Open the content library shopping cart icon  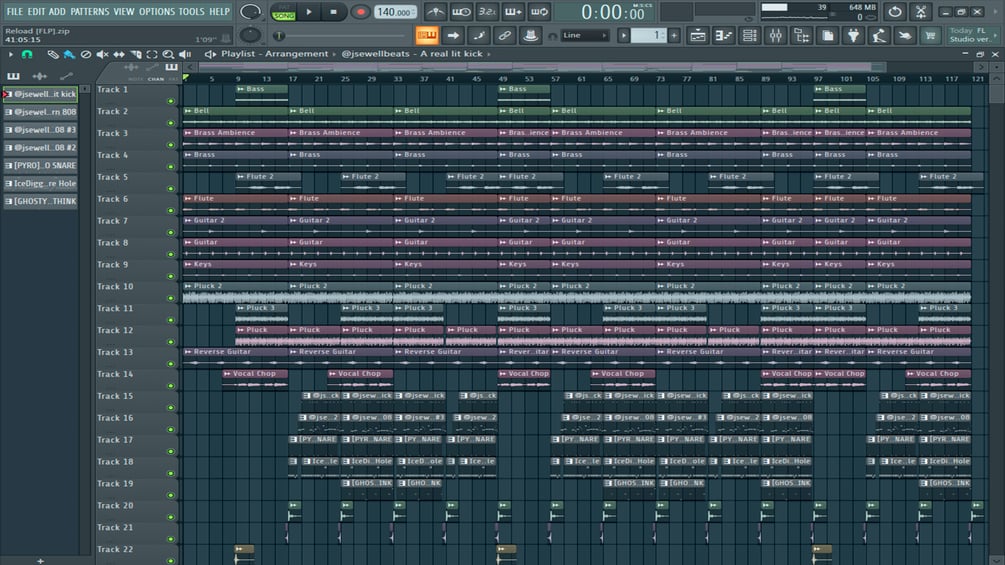pyautogui.click(x=930, y=35)
